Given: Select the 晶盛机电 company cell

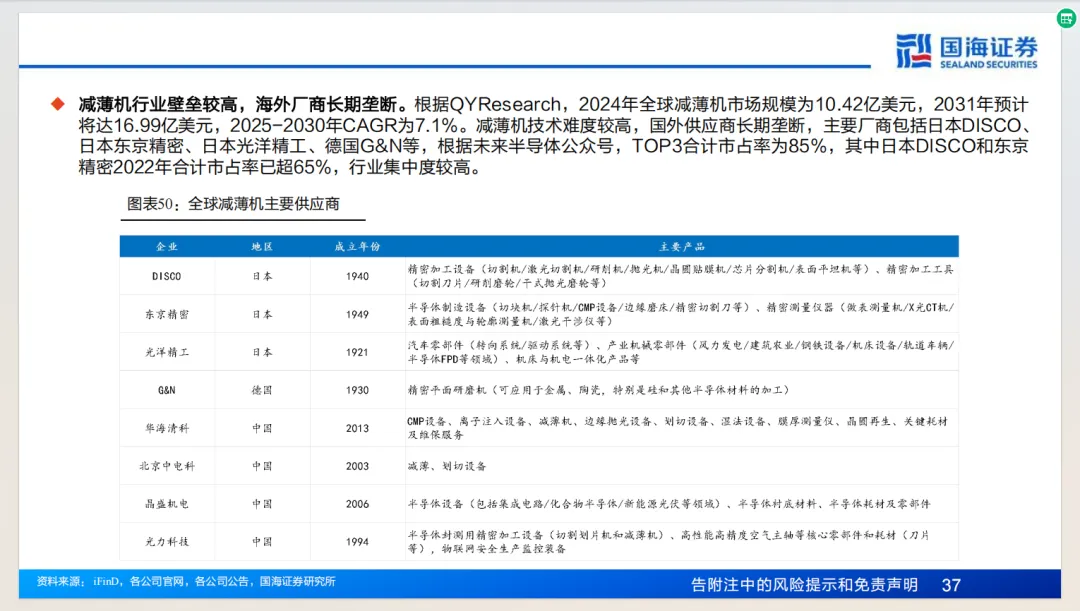Looking at the screenshot, I should click(x=167, y=504).
